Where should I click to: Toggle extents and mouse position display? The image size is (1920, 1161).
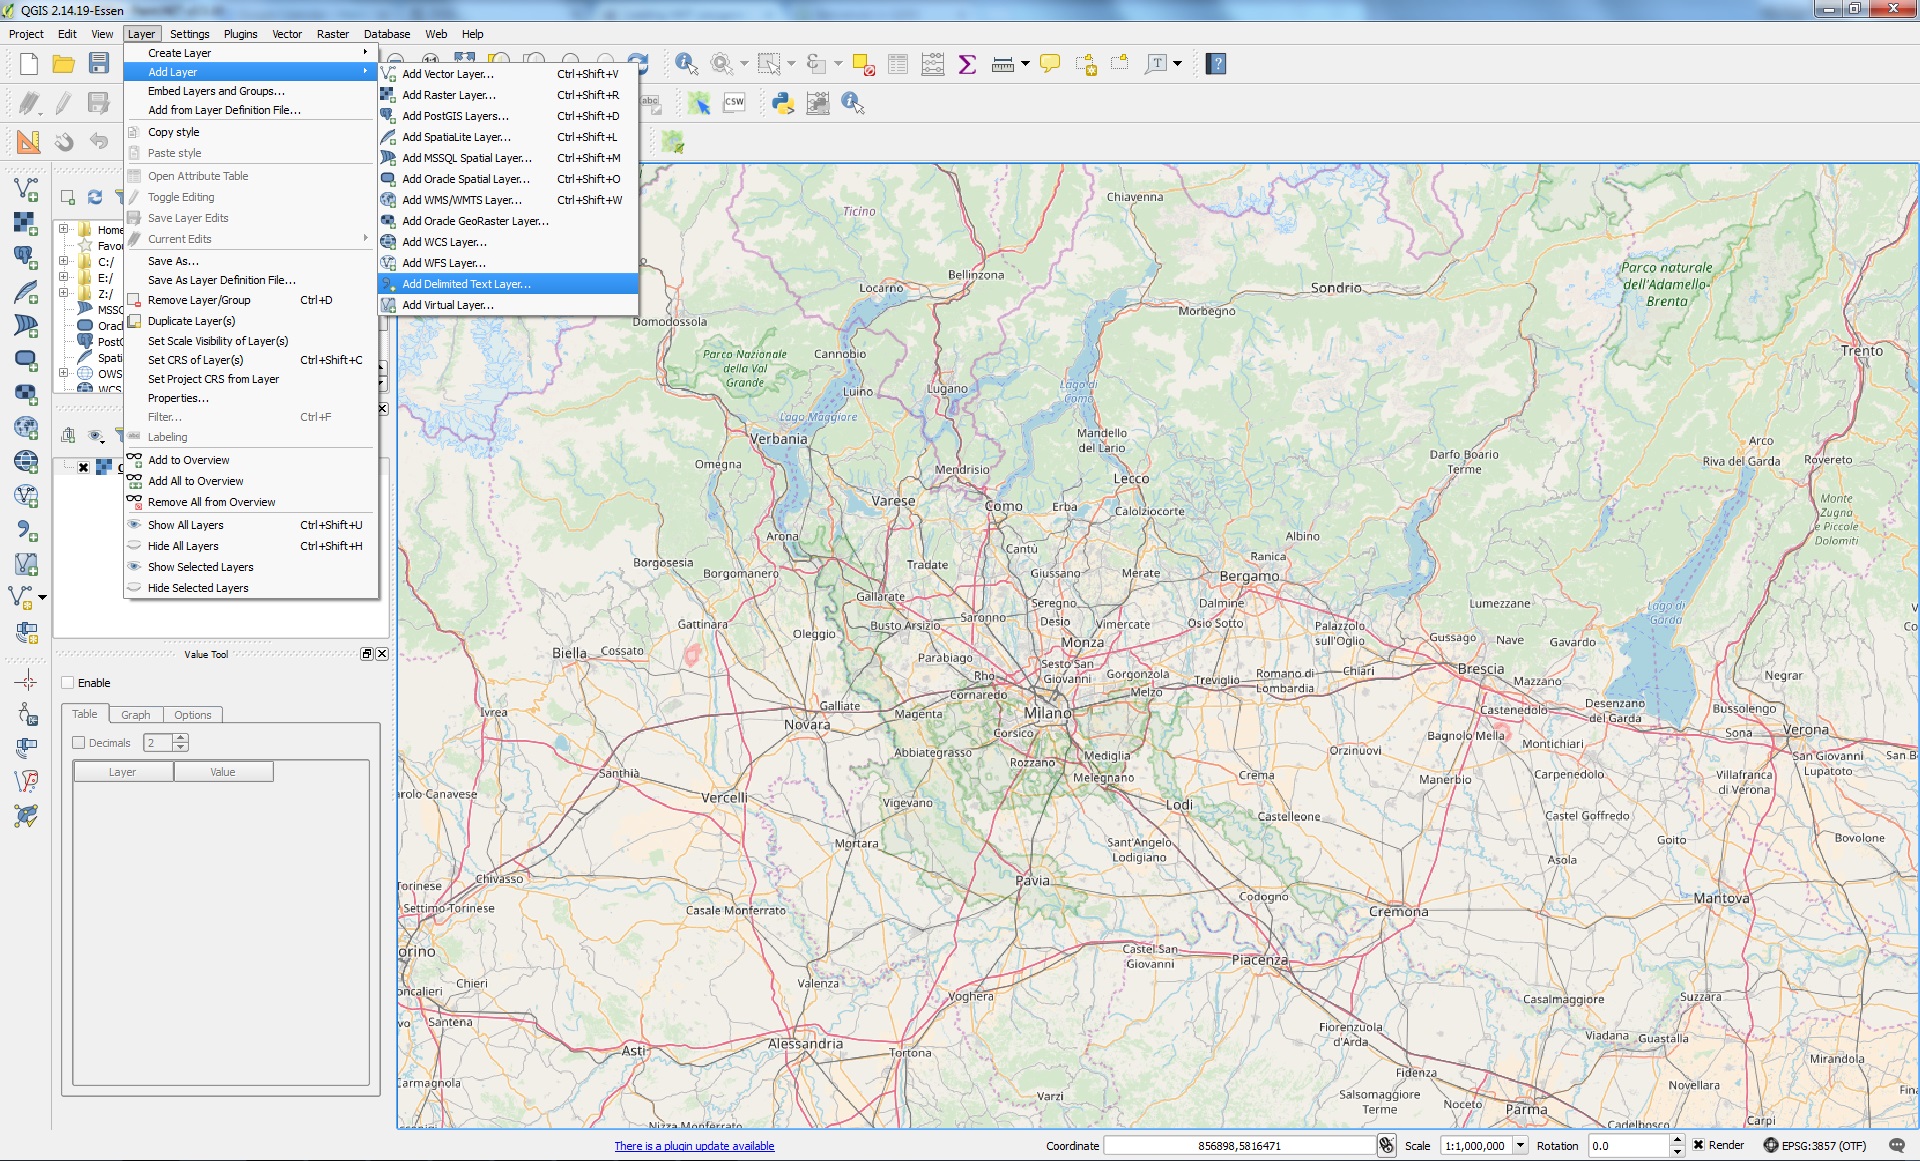1386,1146
